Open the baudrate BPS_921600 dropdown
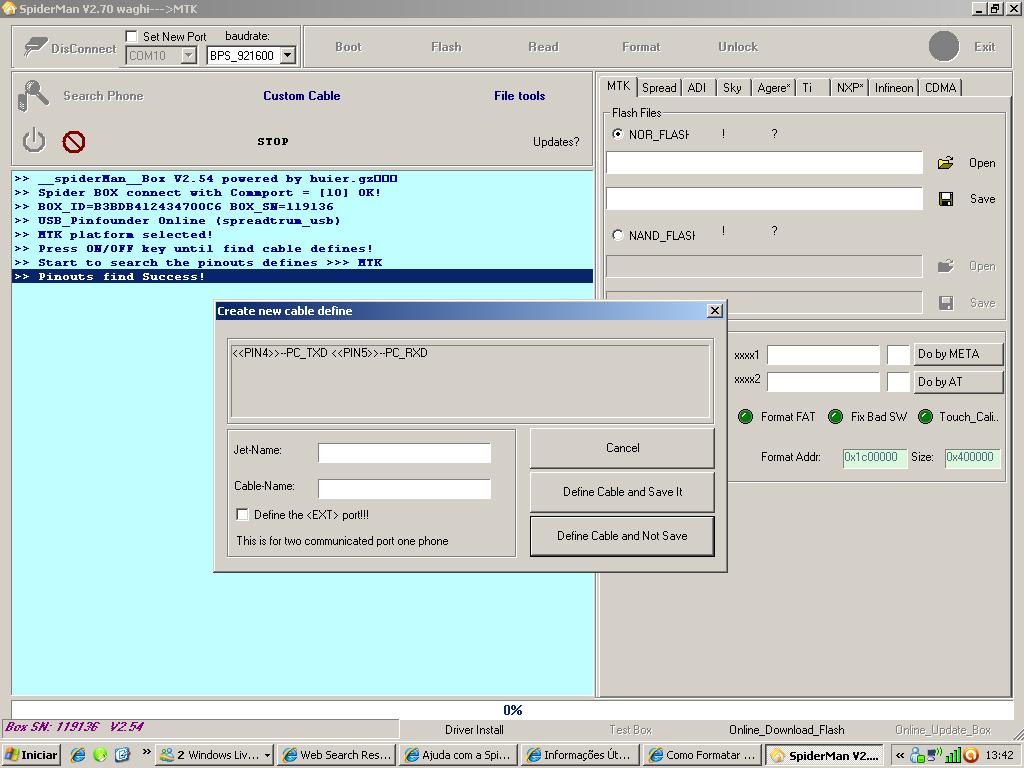The width and height of the screenshot is (1024, 768). 287,56
